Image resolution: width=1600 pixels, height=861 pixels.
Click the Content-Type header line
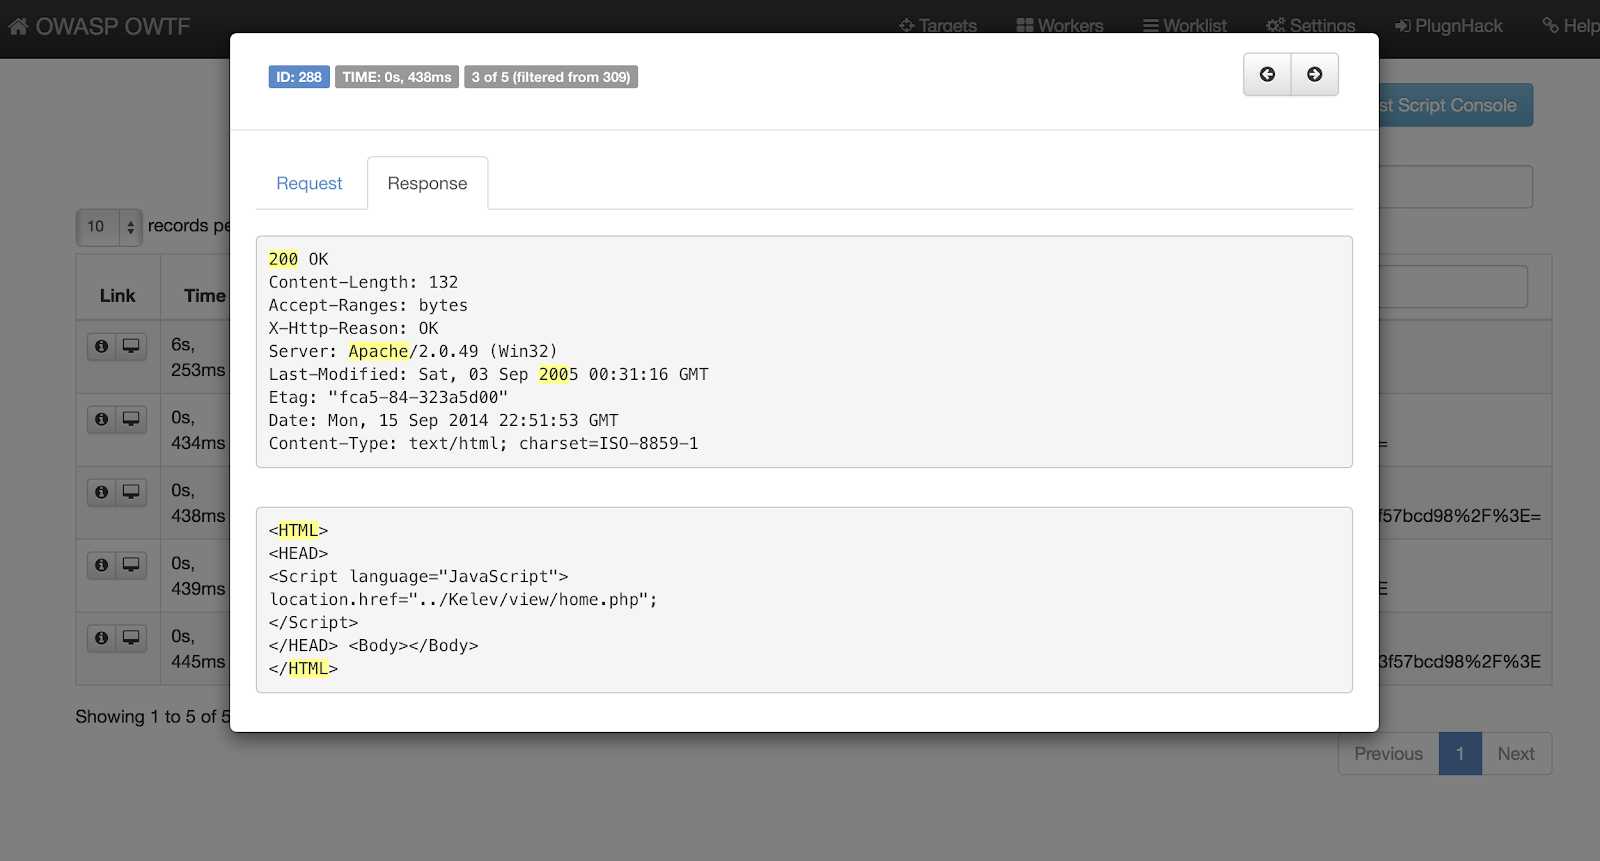pyautogui.click(x=483, y=443)
